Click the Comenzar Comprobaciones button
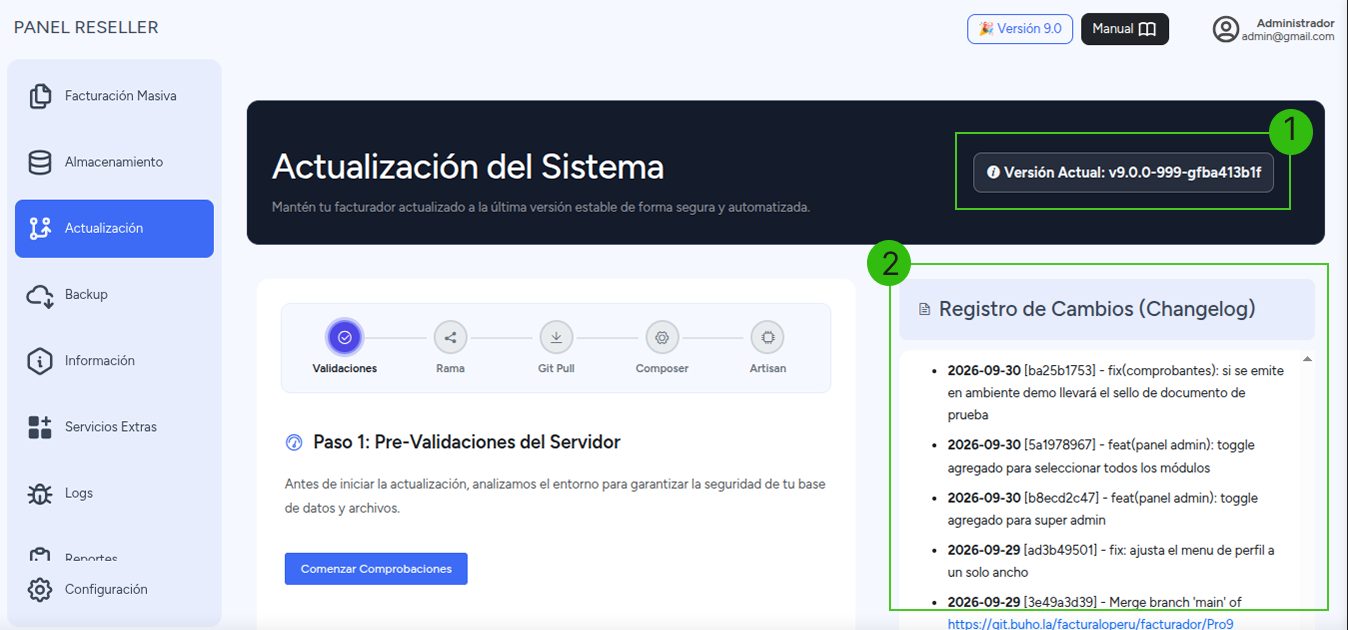Screen dimensions: 1348x630 point(376,569)
